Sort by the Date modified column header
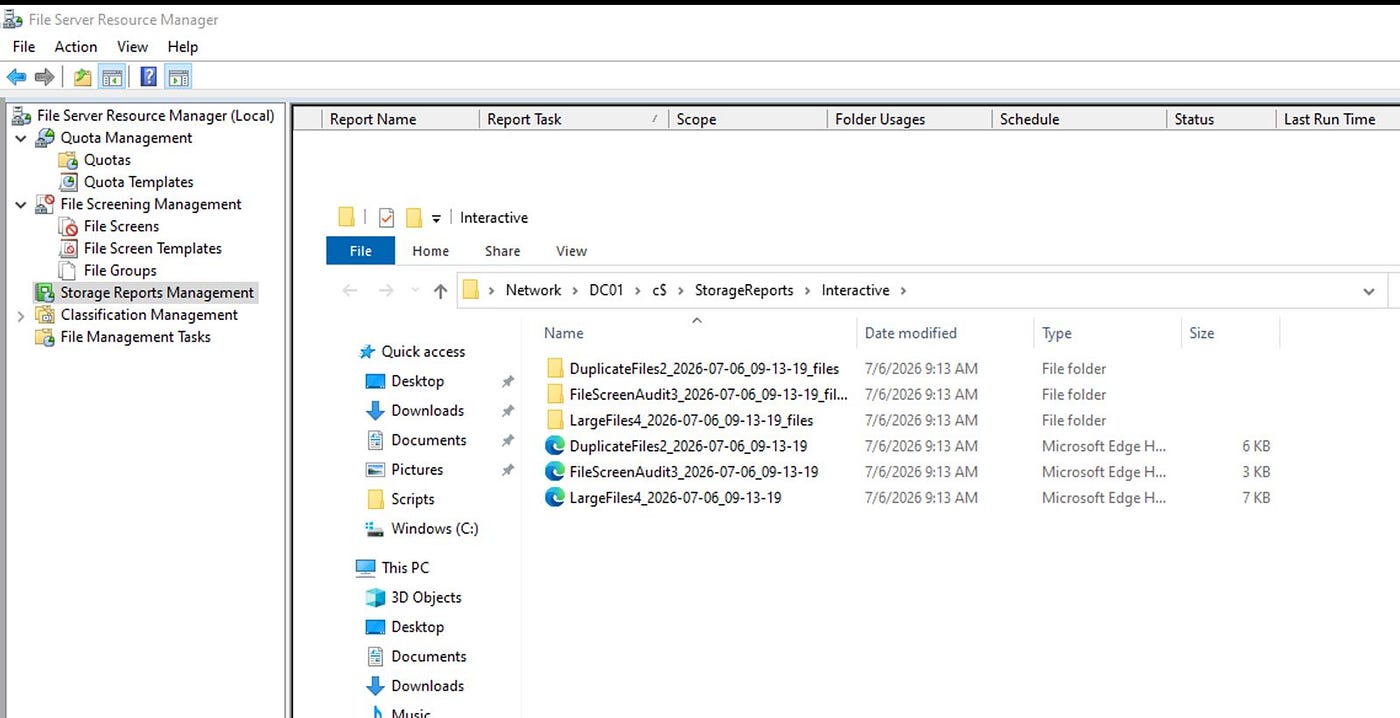 point(945,333)
